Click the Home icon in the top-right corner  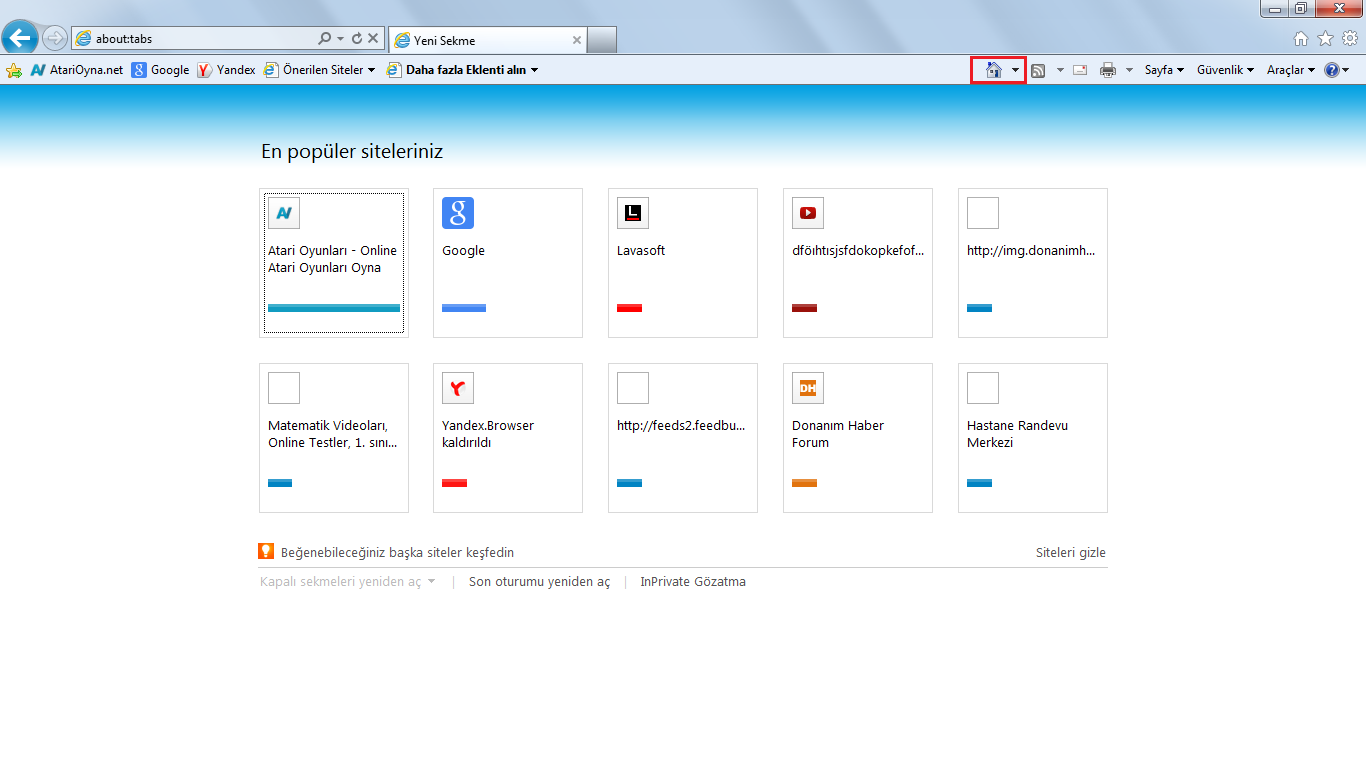pyautogui.click(x=1301, y=38)
